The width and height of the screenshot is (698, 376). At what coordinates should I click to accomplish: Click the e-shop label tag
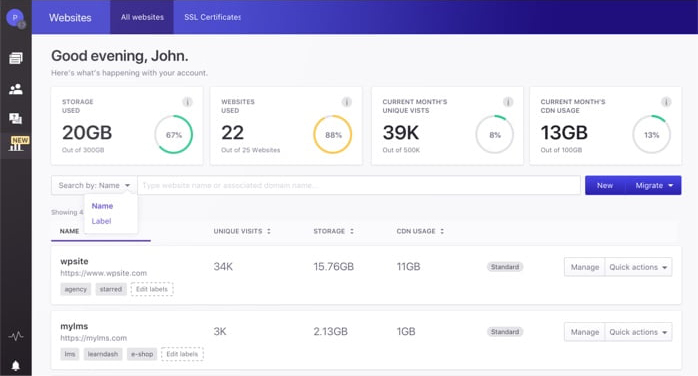point(142,354)
